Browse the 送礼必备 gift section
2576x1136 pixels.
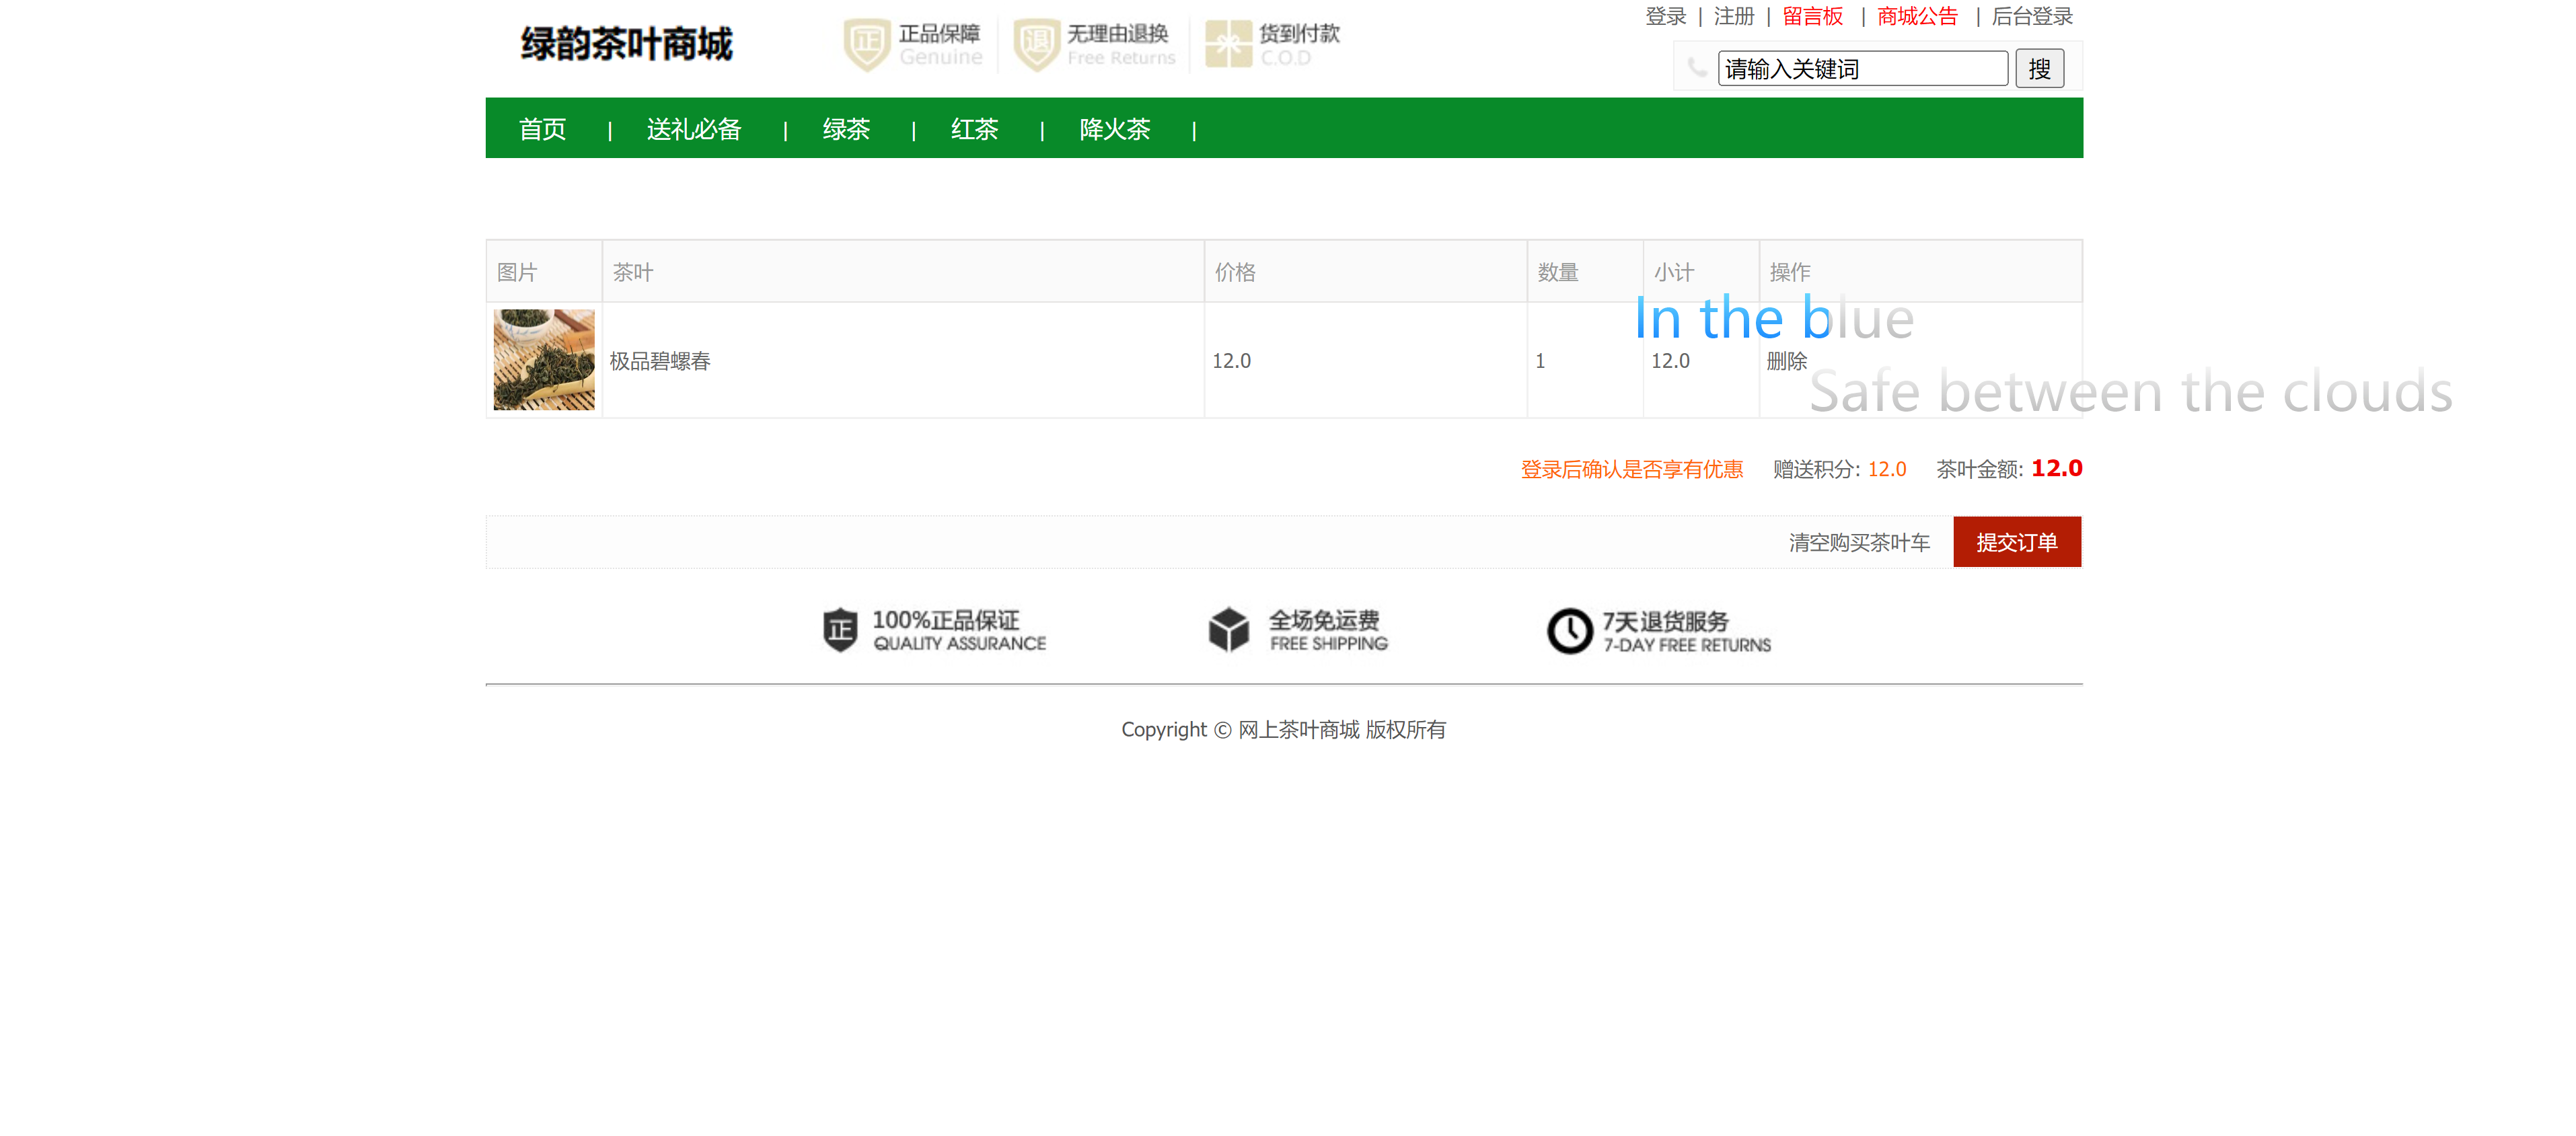pos(693,128)
